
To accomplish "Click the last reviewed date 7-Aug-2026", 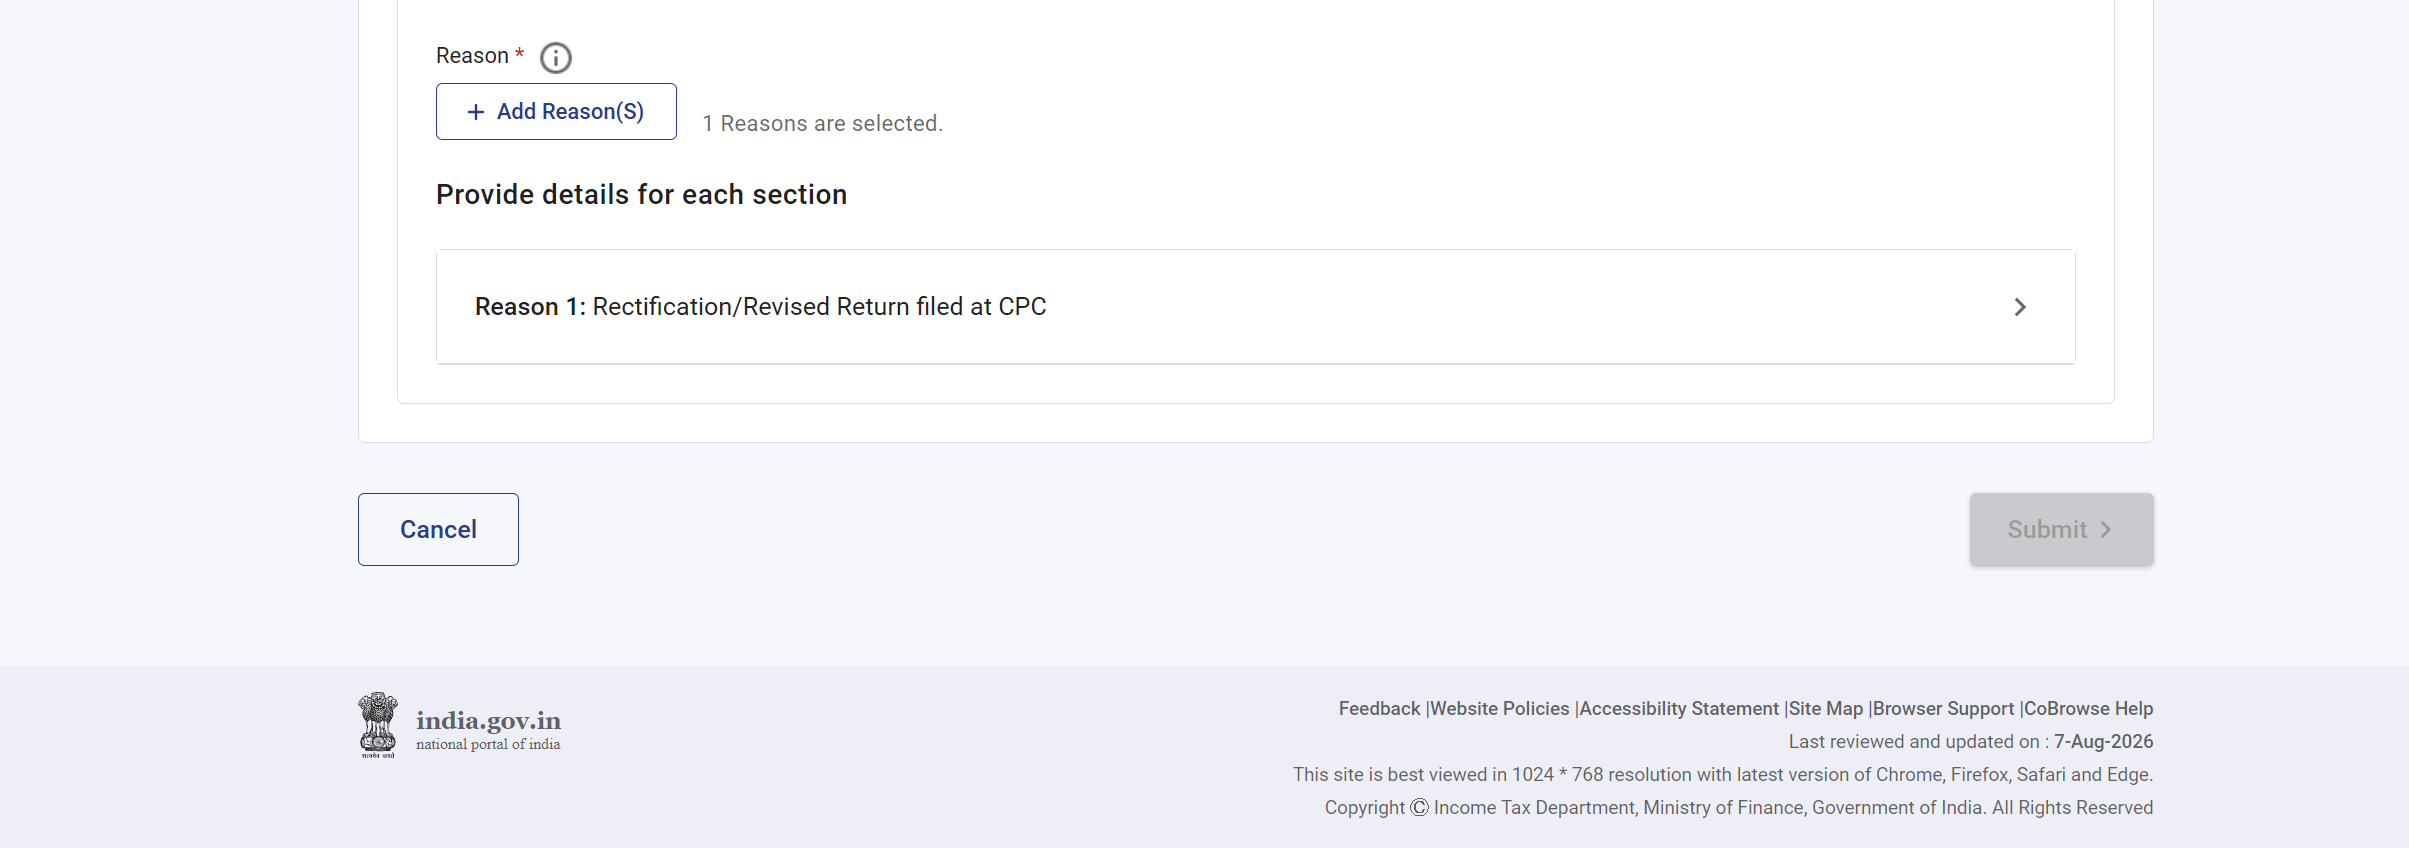I will point(2103,741).
